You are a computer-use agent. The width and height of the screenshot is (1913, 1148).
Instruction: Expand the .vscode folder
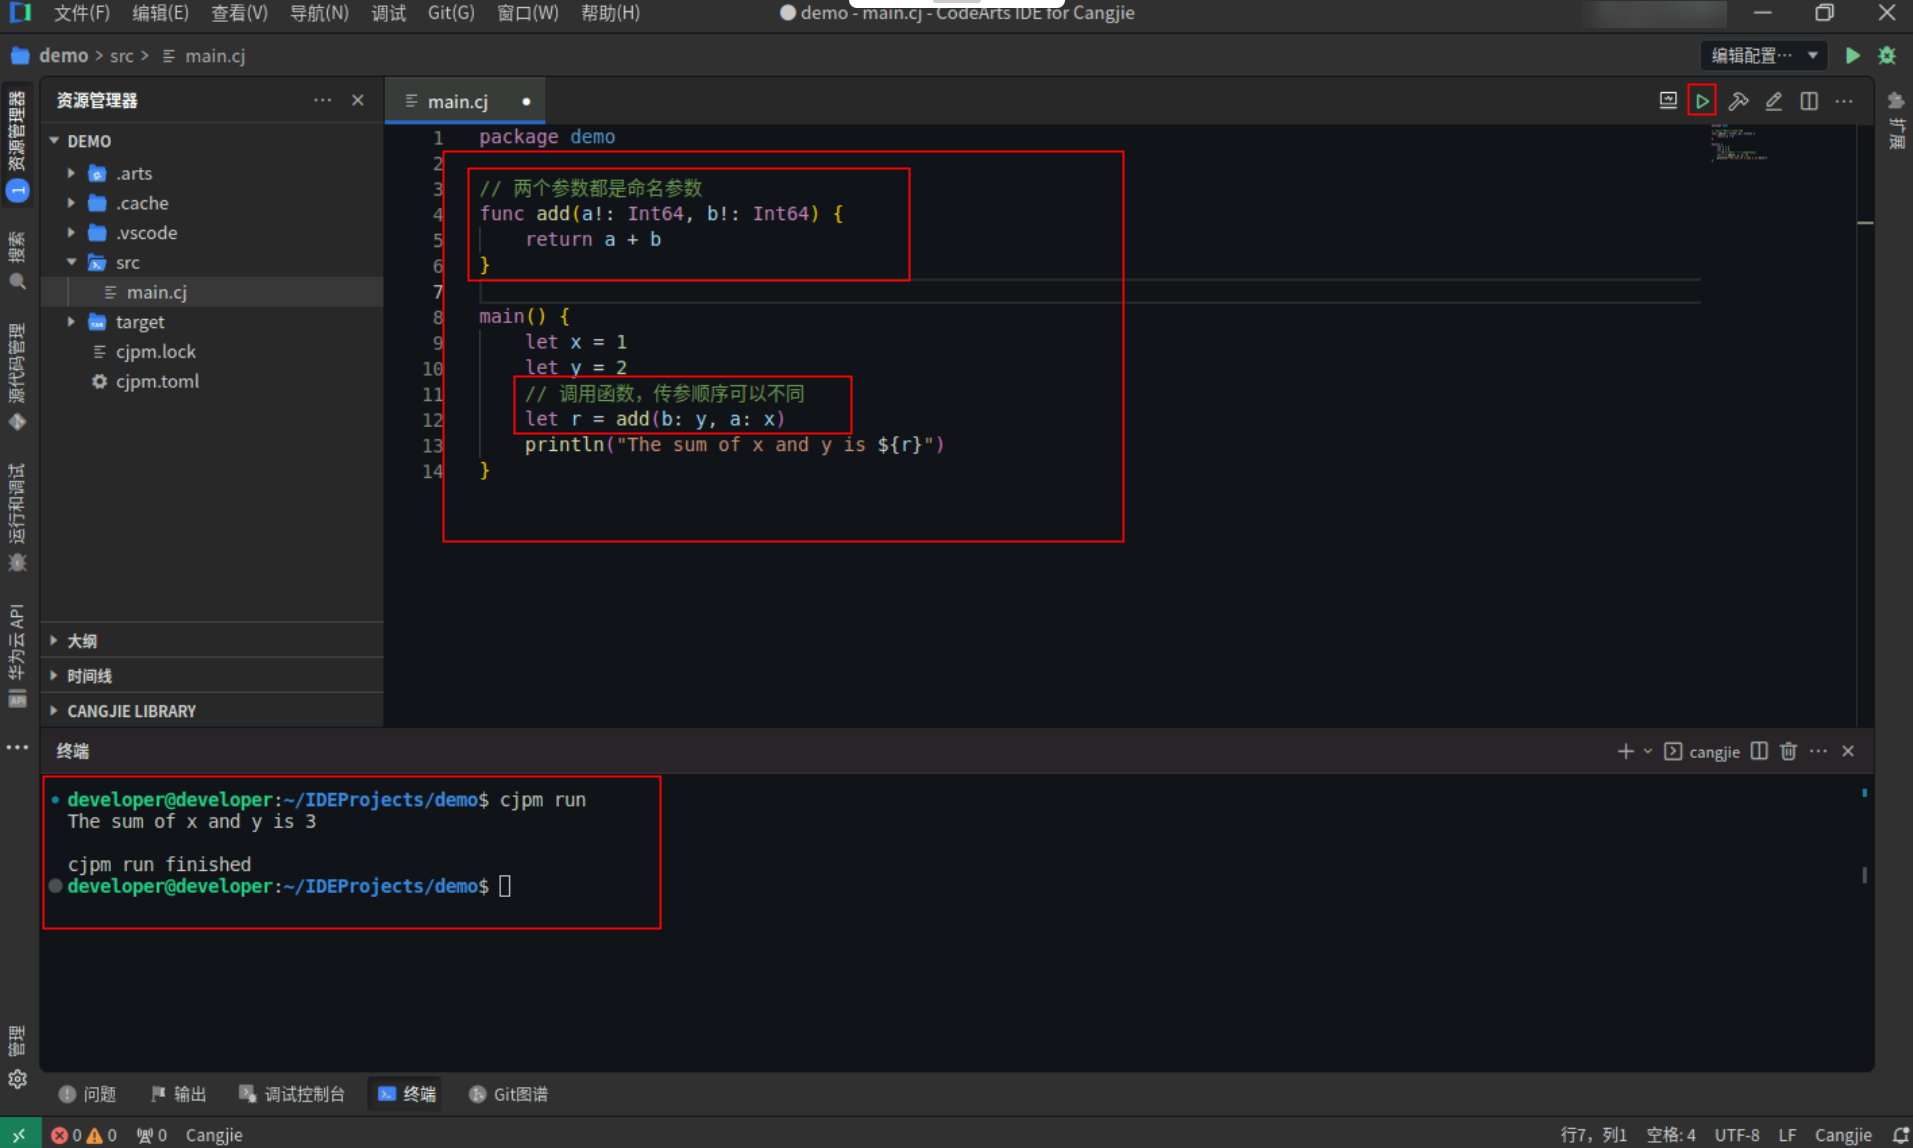pos(71,233)
